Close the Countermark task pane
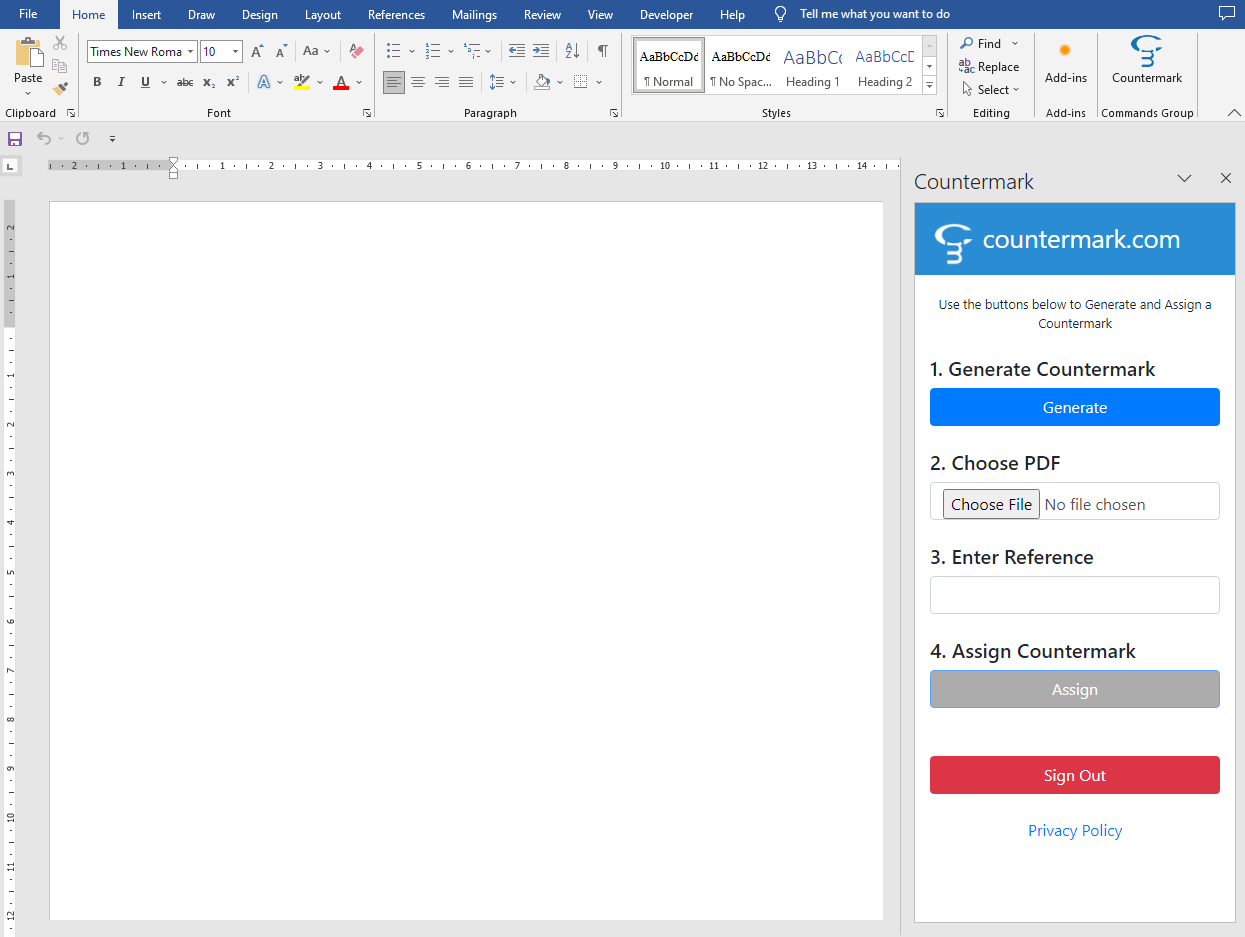 pos(1226,179)
